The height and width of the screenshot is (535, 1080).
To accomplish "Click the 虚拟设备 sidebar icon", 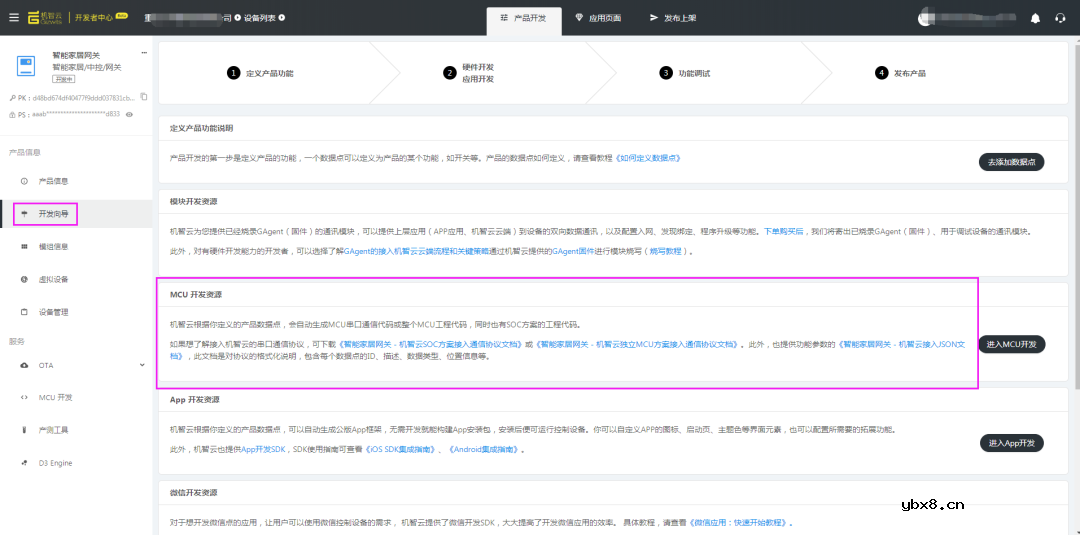I will pos(24,280).
